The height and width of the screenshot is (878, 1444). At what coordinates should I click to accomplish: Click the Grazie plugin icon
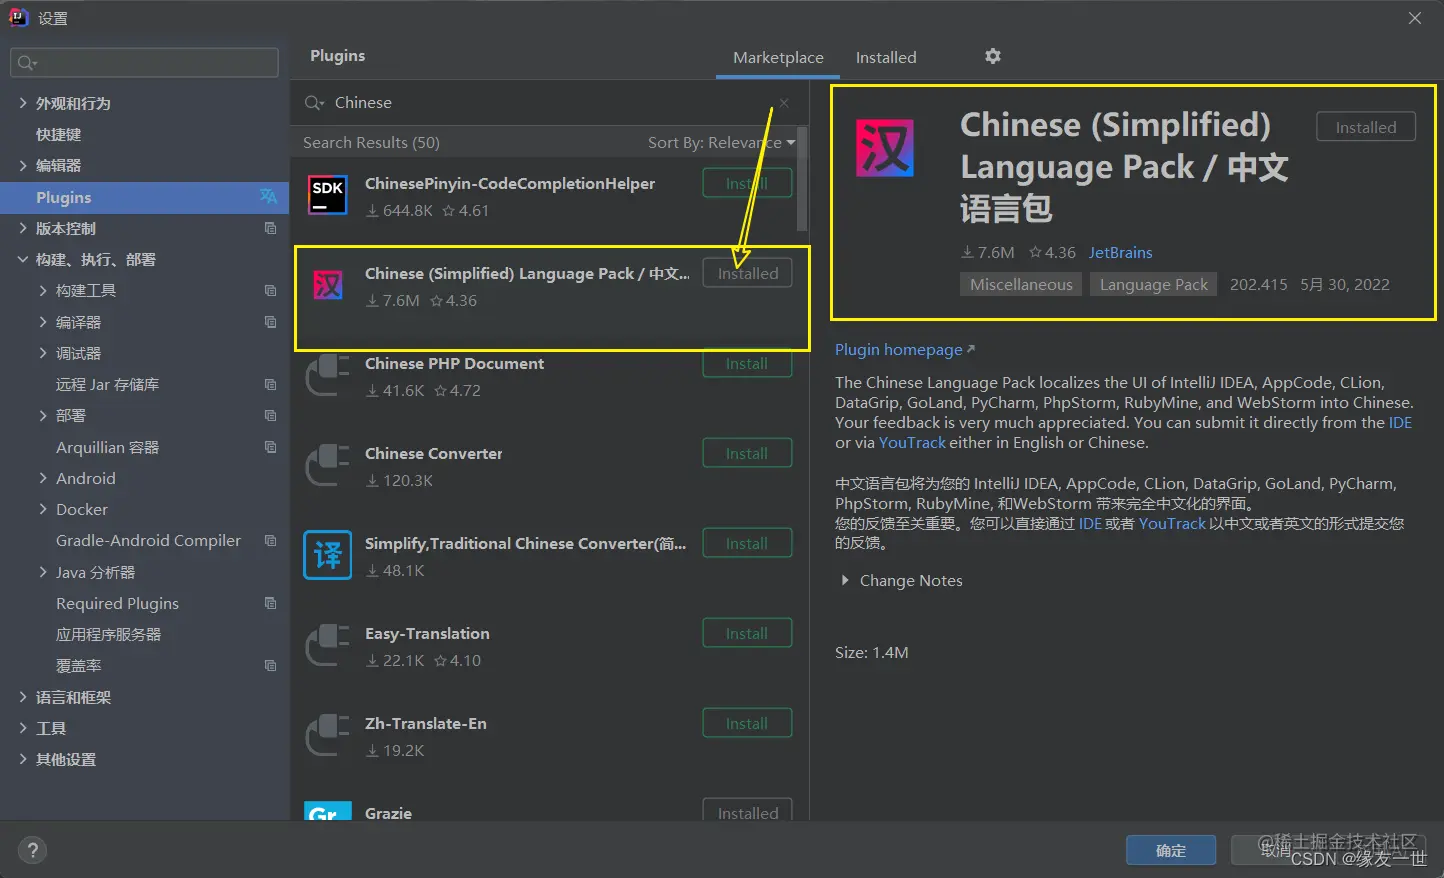coord(328,811)
